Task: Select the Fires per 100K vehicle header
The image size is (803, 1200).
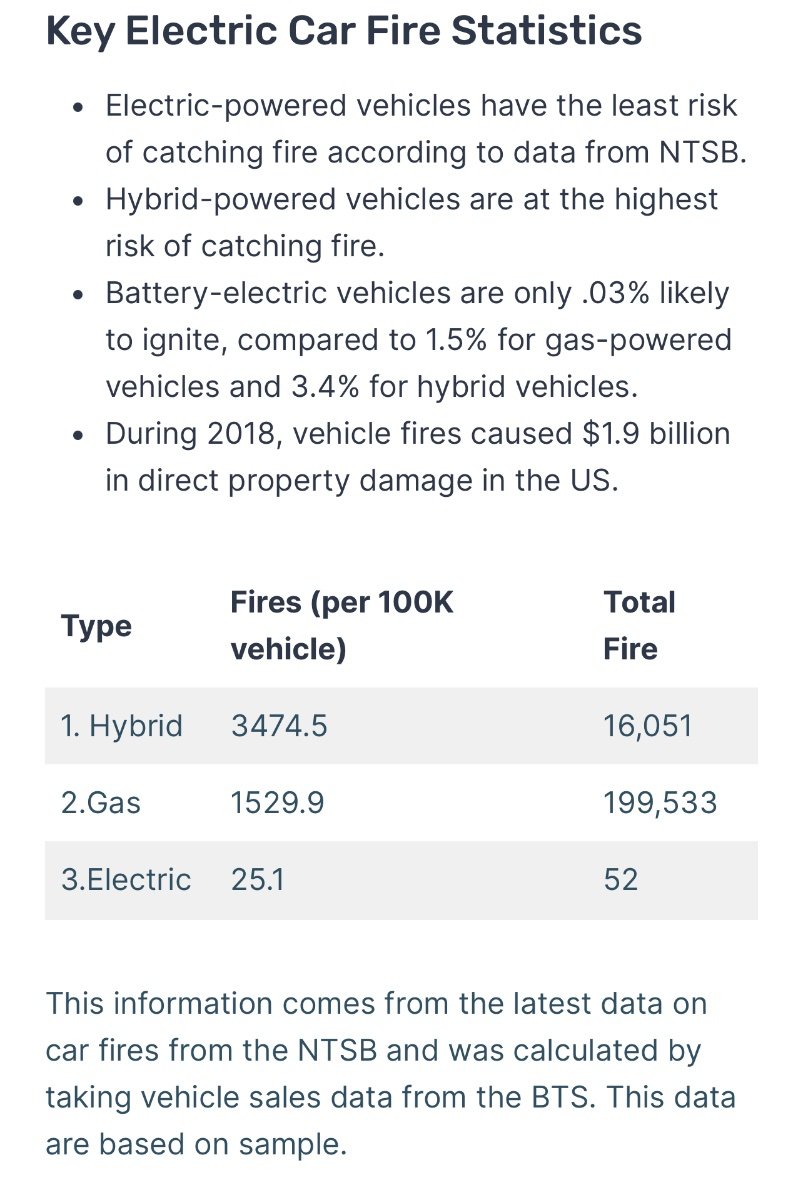Action: 342,626
